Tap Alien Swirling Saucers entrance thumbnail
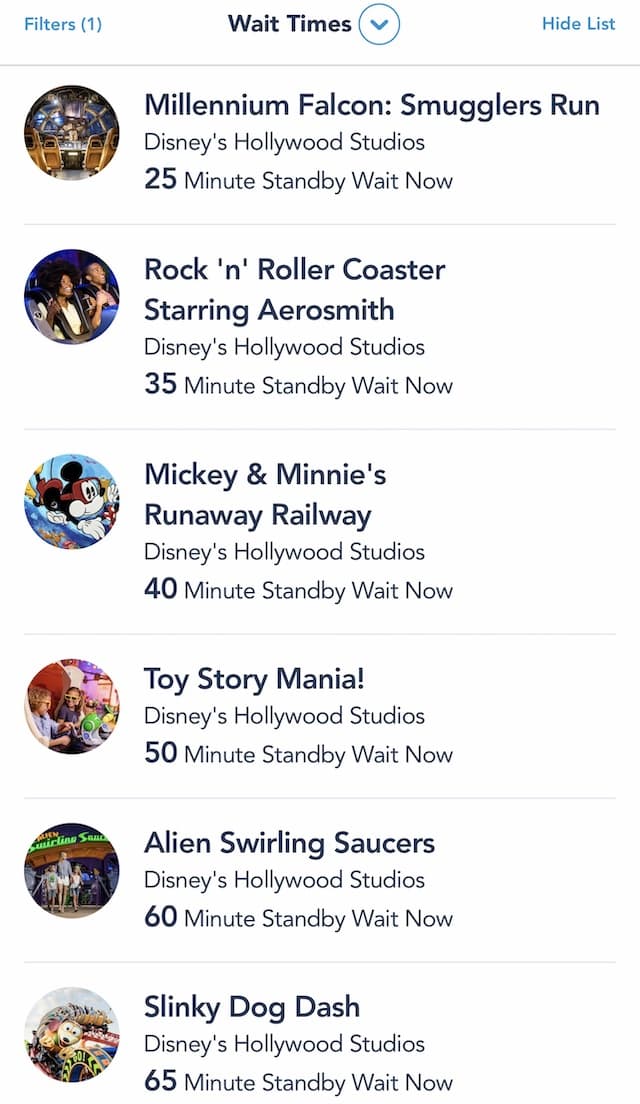 click(x=72, y=870)
